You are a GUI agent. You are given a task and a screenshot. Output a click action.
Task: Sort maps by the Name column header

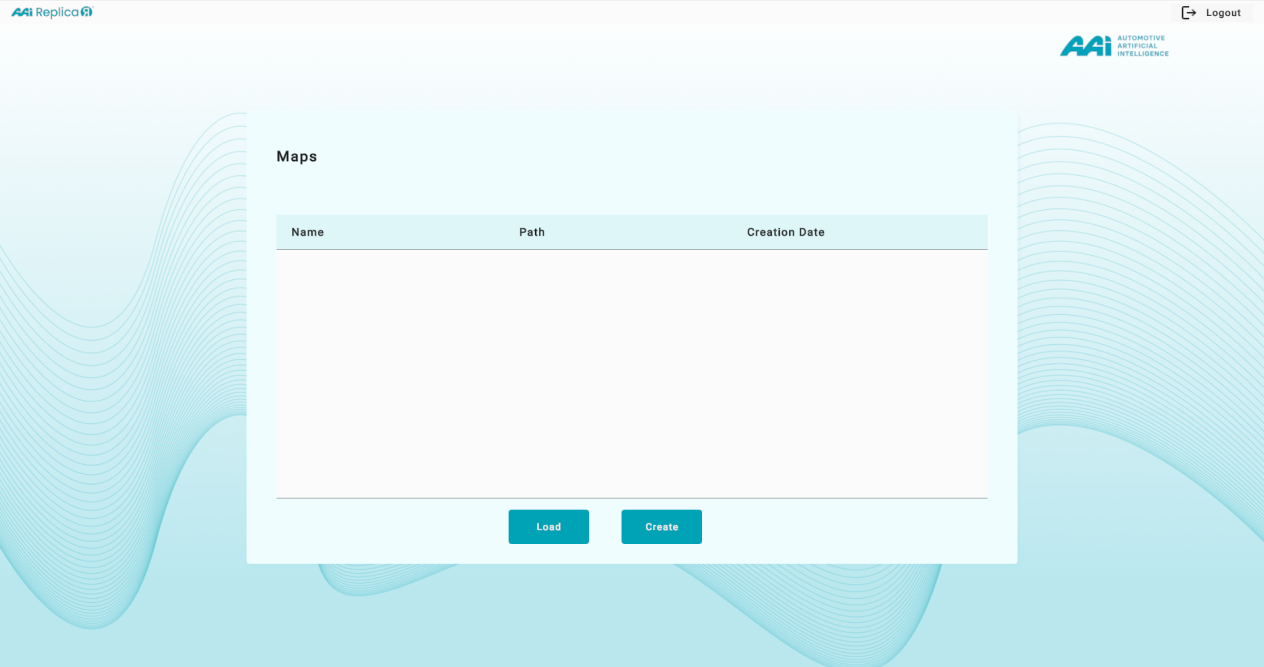pyautogui.click(x=308, y=232)
